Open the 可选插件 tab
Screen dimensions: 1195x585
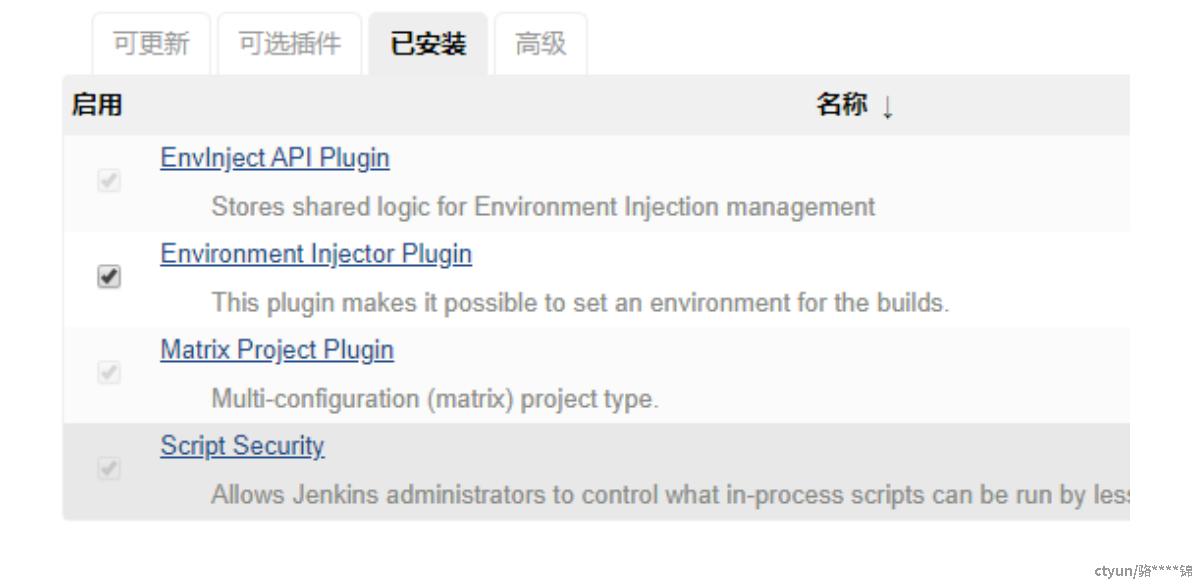pyautogui.click(x=290, y=43)
